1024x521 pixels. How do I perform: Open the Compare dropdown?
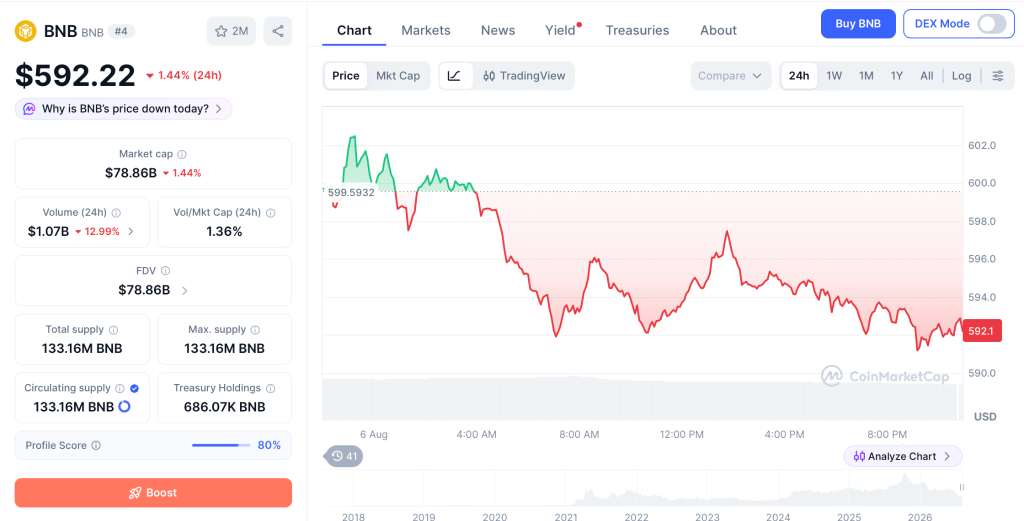[730, 76]
